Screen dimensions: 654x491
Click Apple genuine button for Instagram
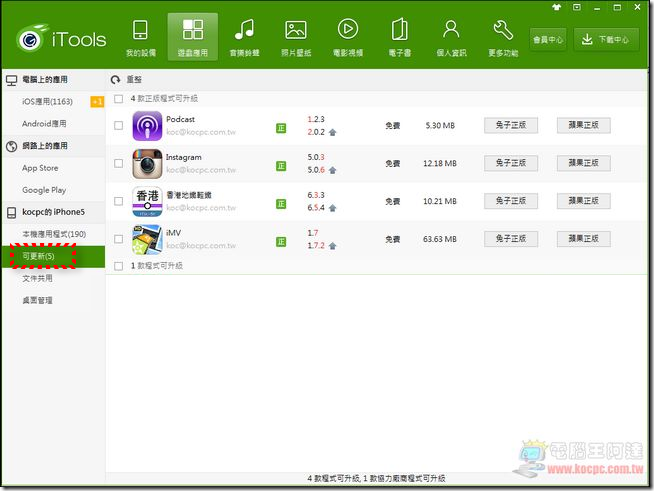[584, 163]
